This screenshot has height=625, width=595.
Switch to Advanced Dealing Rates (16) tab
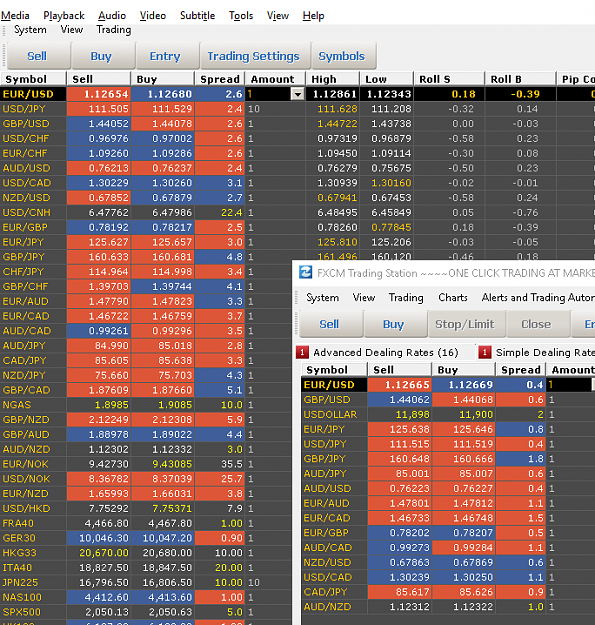[386, 352]
